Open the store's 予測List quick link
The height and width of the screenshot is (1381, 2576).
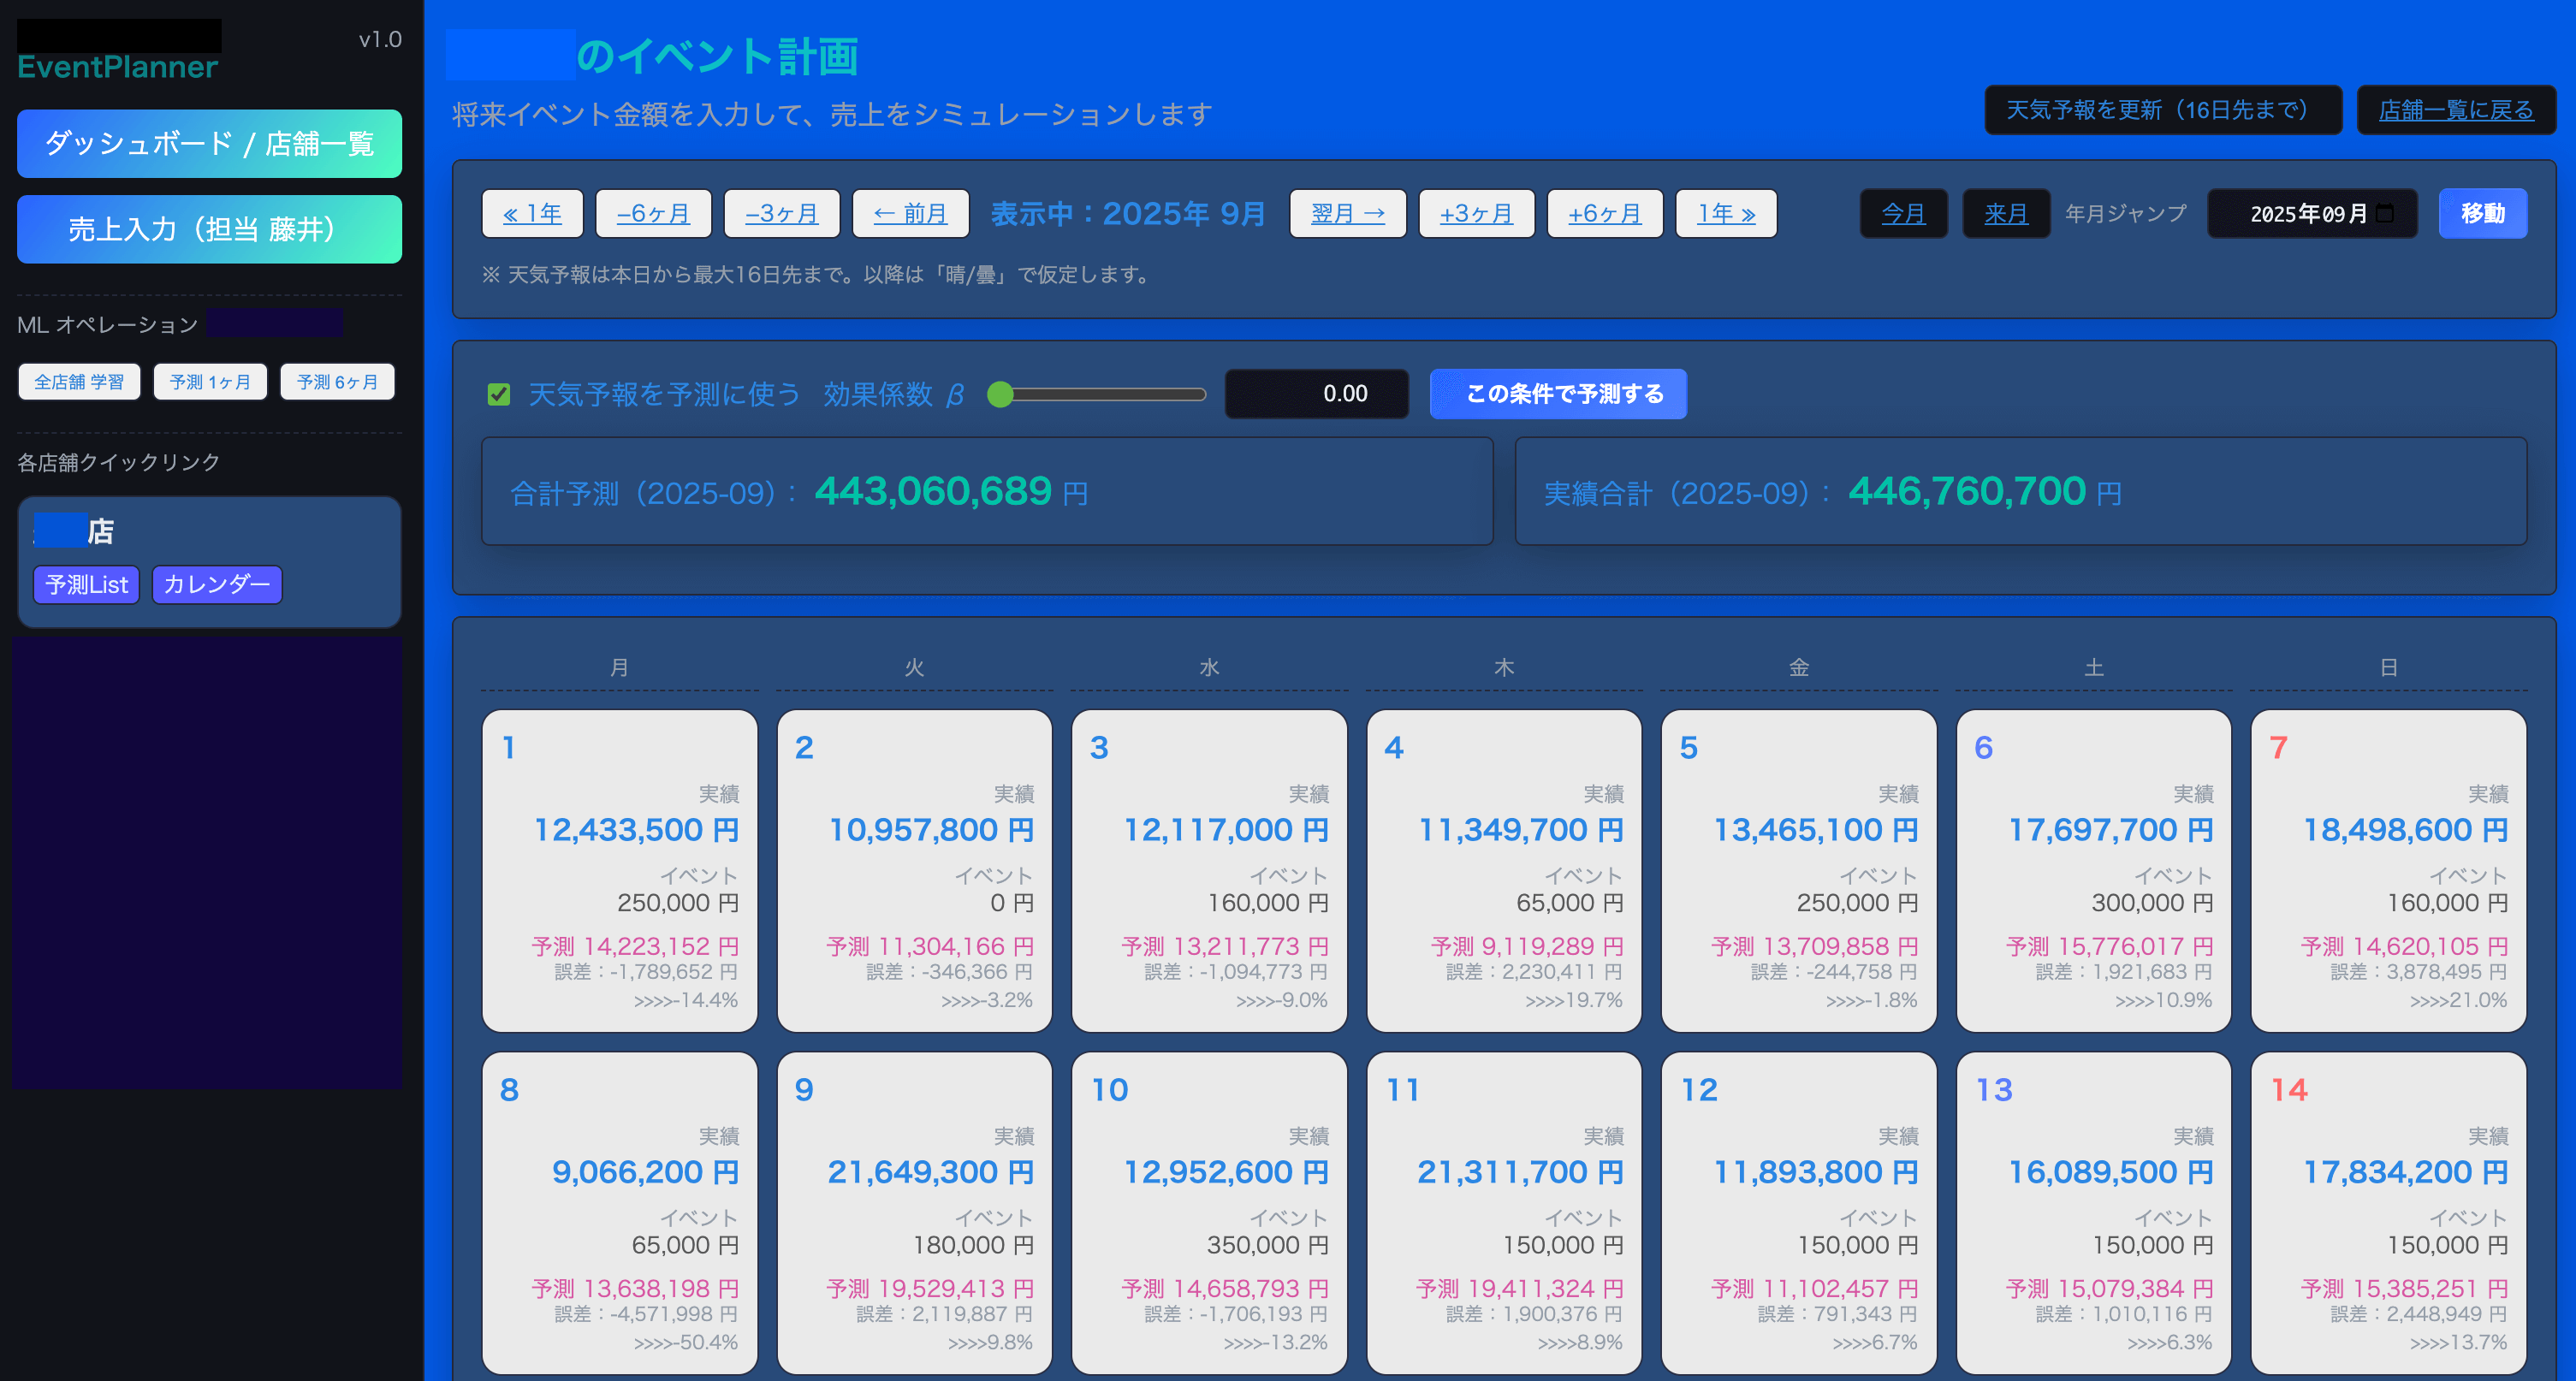86,584
